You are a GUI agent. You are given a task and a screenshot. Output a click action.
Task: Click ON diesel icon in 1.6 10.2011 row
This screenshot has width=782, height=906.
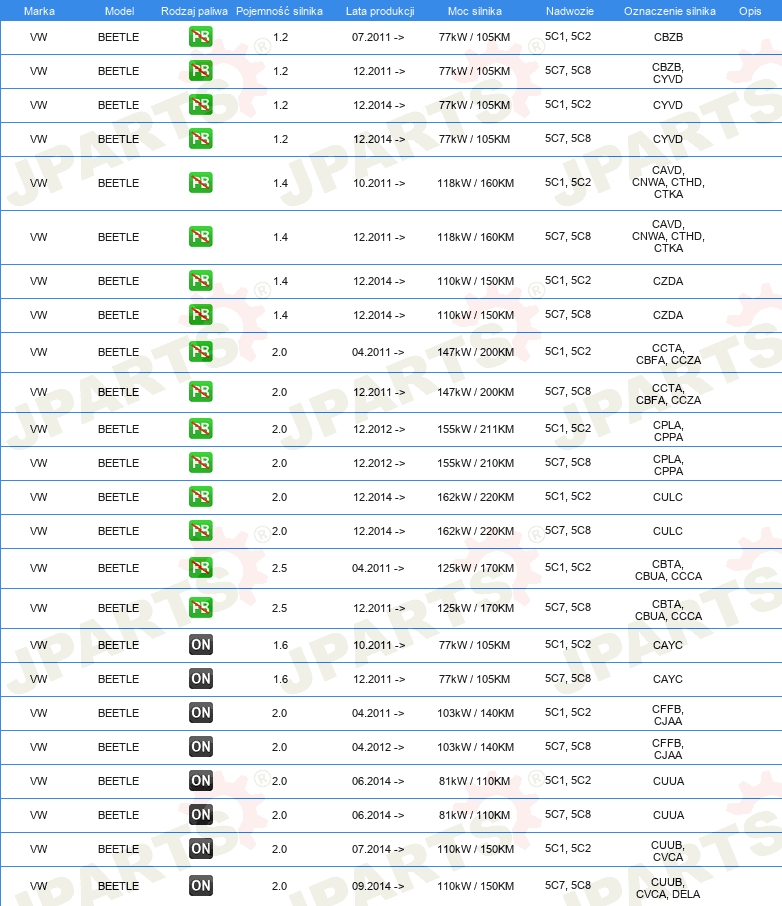[201, 645]
